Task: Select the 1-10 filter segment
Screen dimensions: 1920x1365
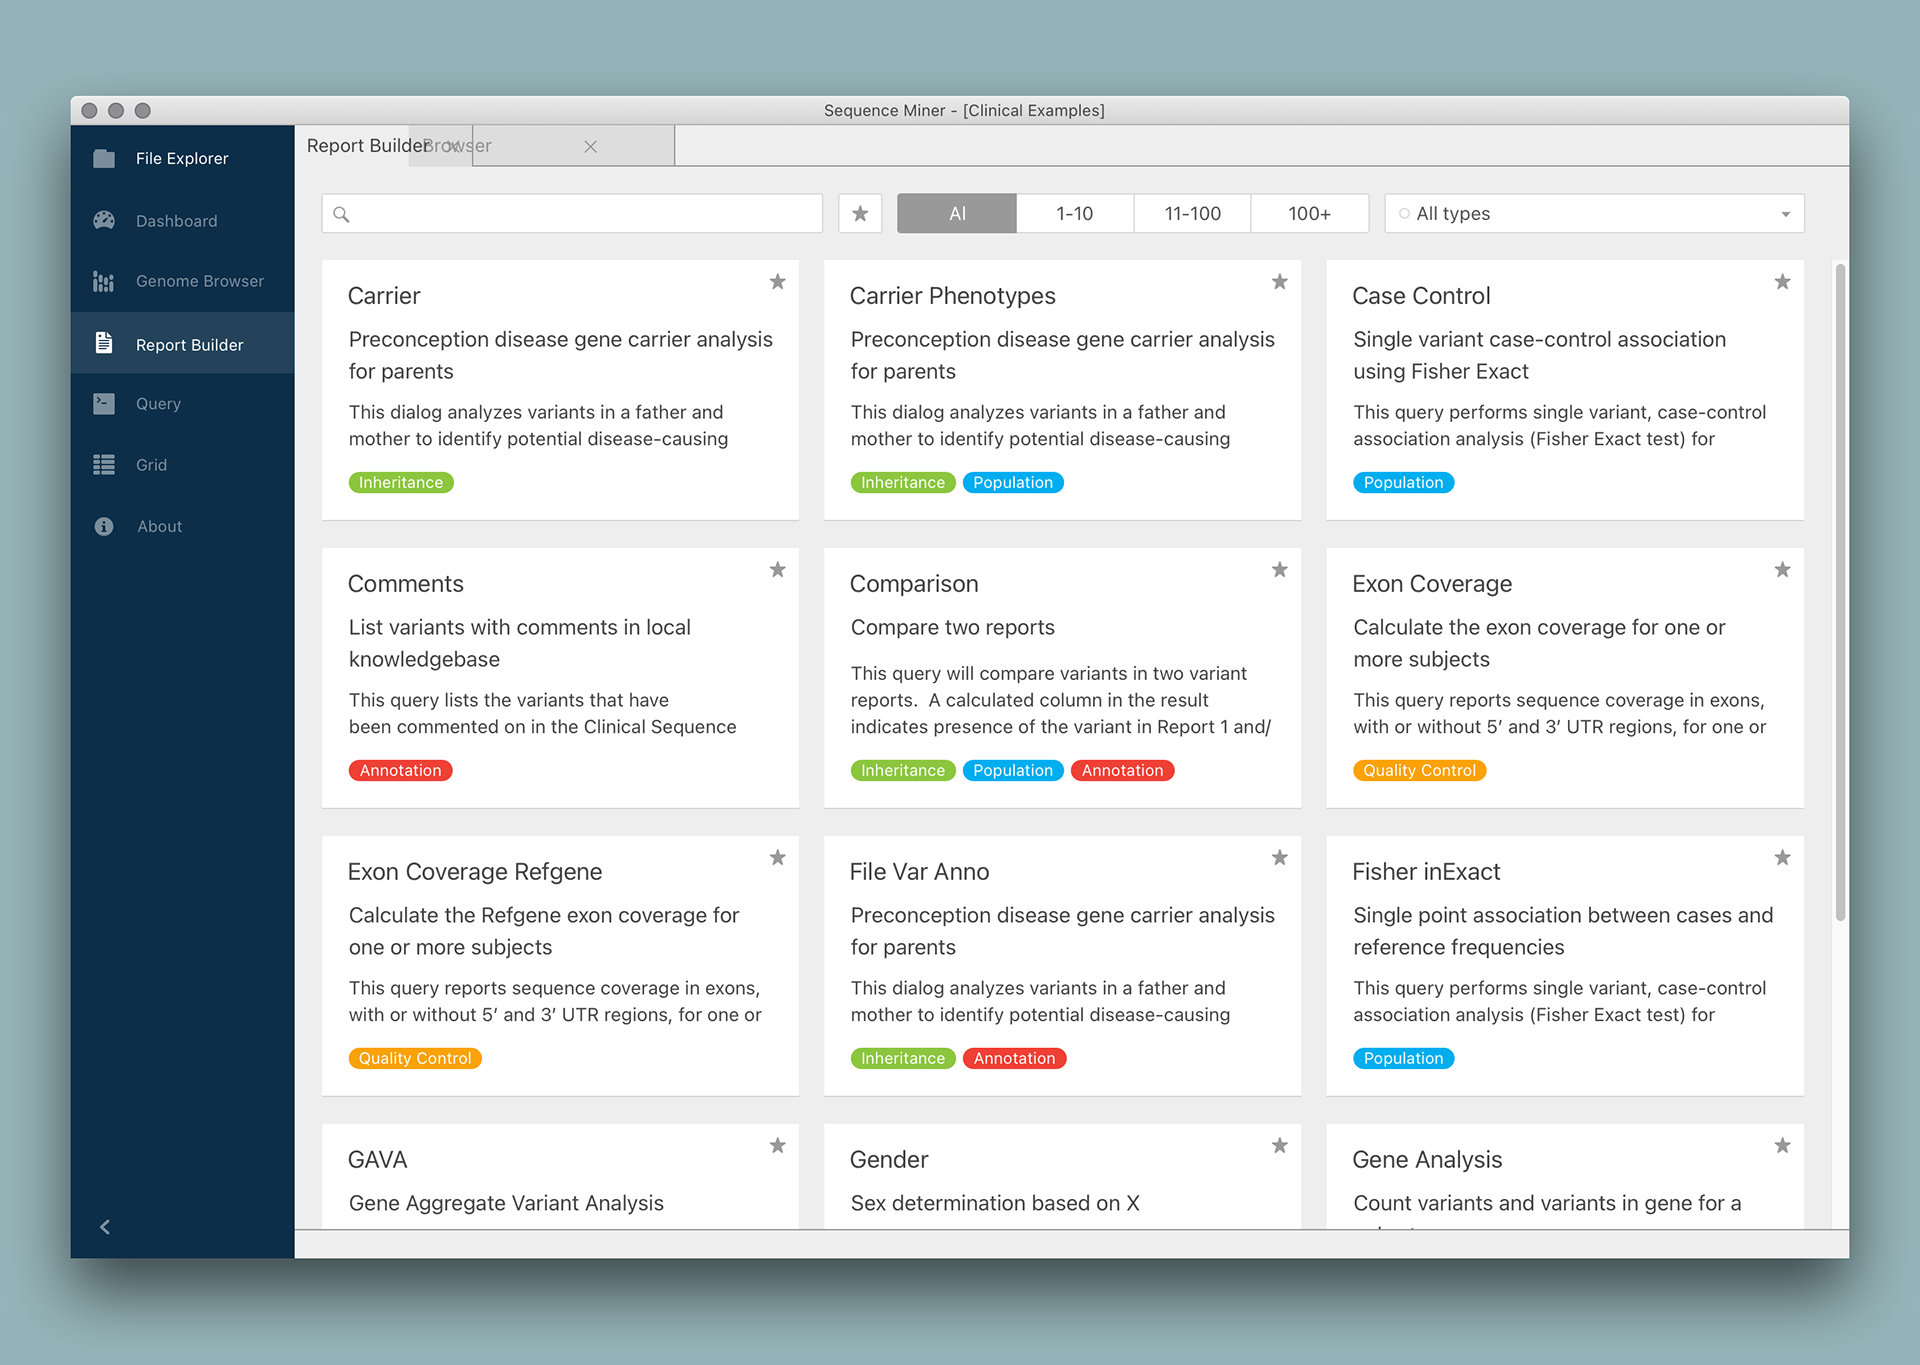Action: coord(1075,213)
